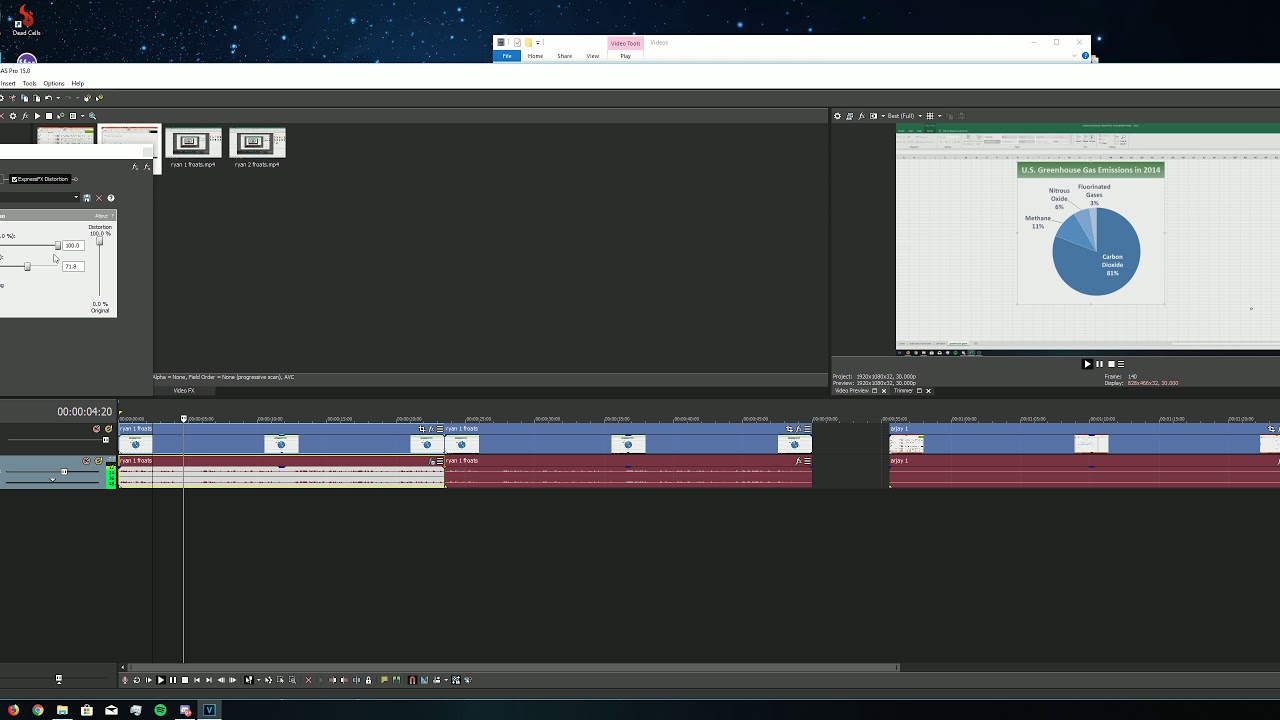The height and width of the screenshot is (720, 1280).
Task: Play from the video preview transport
Action: (1087, 364)
